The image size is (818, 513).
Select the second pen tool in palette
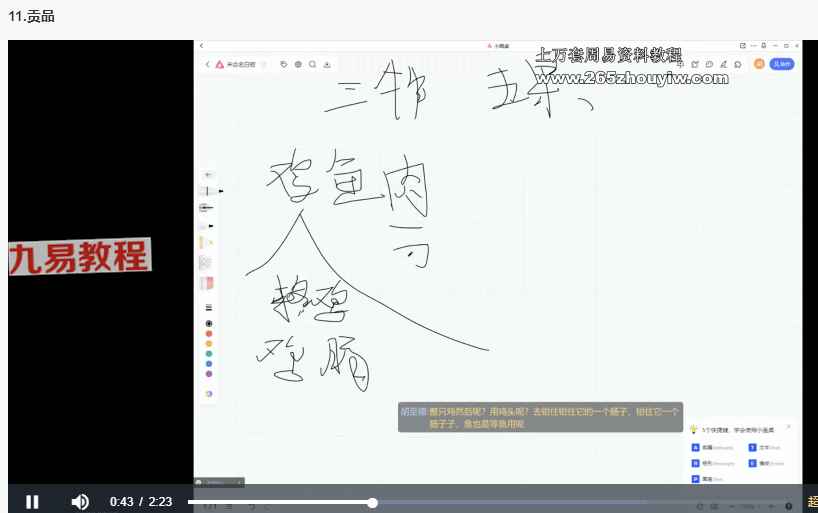pyautogui.click(x=207, y=208)
